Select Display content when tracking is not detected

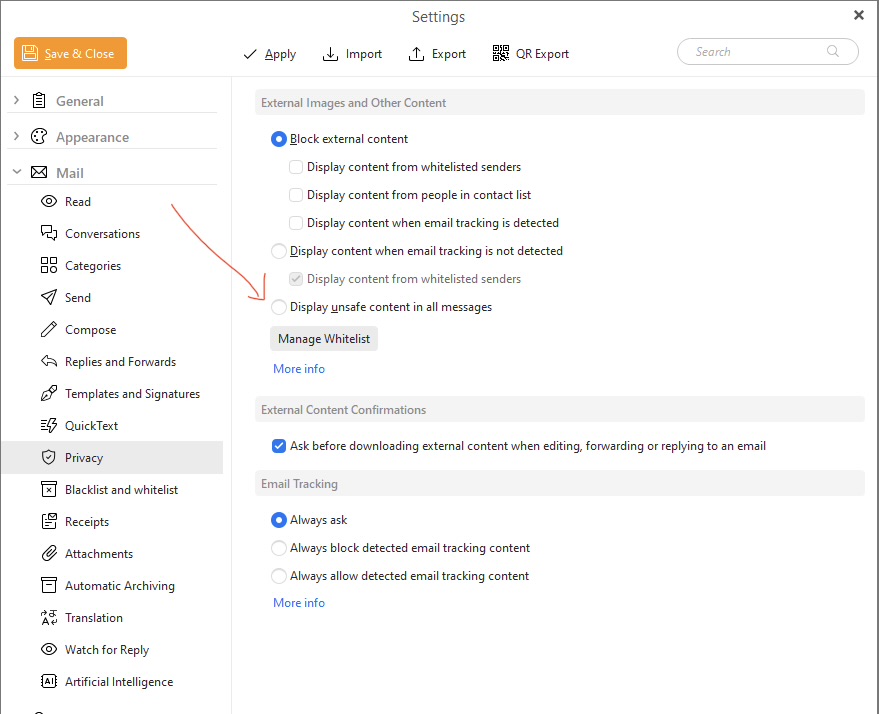tap(279, 251)
